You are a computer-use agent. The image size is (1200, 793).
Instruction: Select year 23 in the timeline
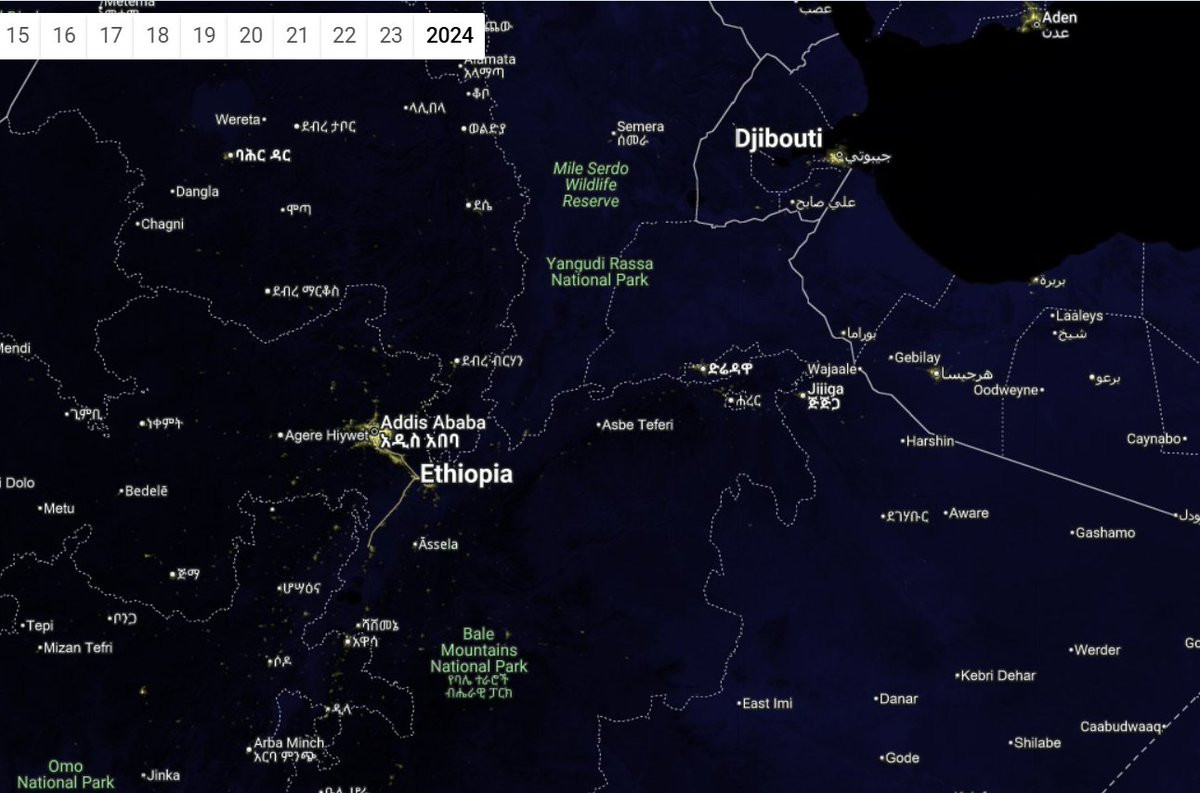coord(390,36)
